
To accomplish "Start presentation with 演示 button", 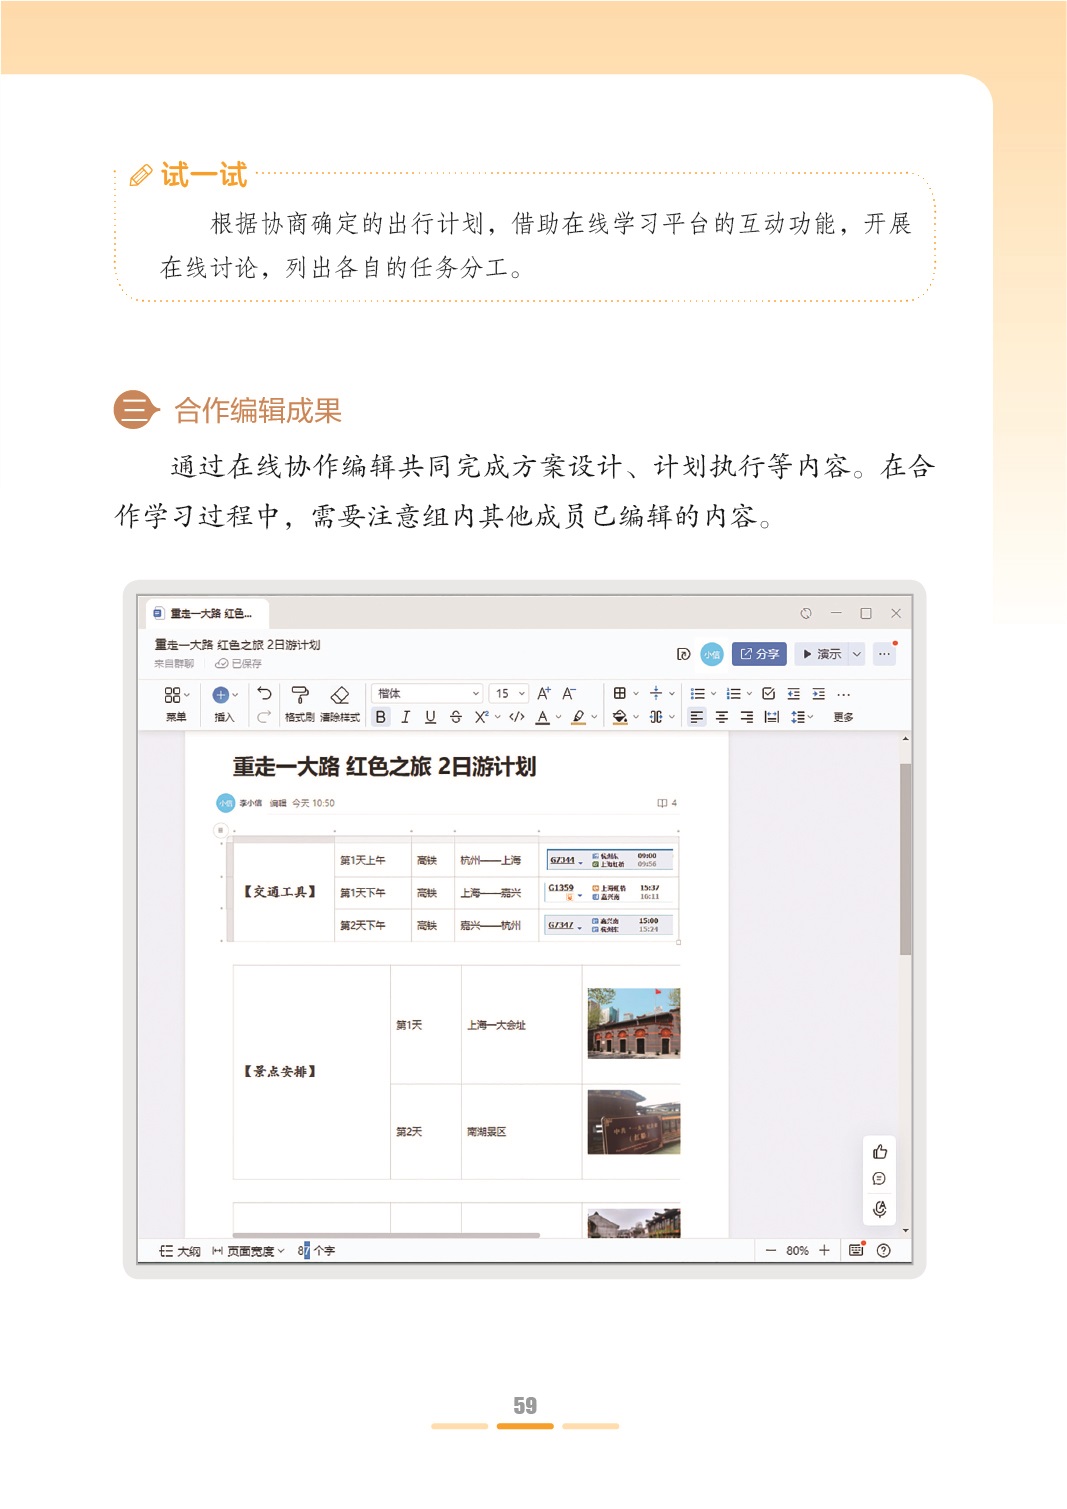I will [822, 654].
